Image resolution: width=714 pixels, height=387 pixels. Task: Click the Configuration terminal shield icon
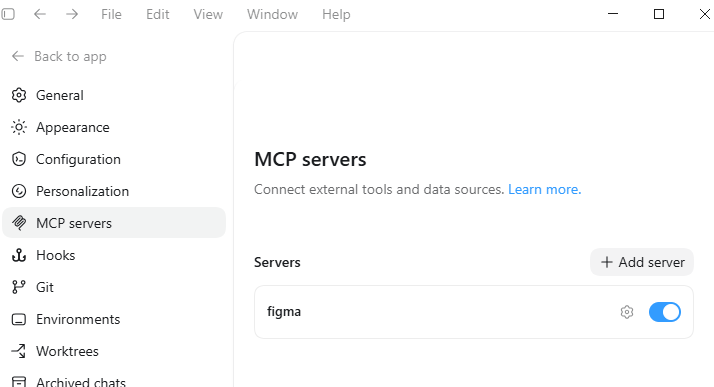pyautogui.click(x=19, y=159)
